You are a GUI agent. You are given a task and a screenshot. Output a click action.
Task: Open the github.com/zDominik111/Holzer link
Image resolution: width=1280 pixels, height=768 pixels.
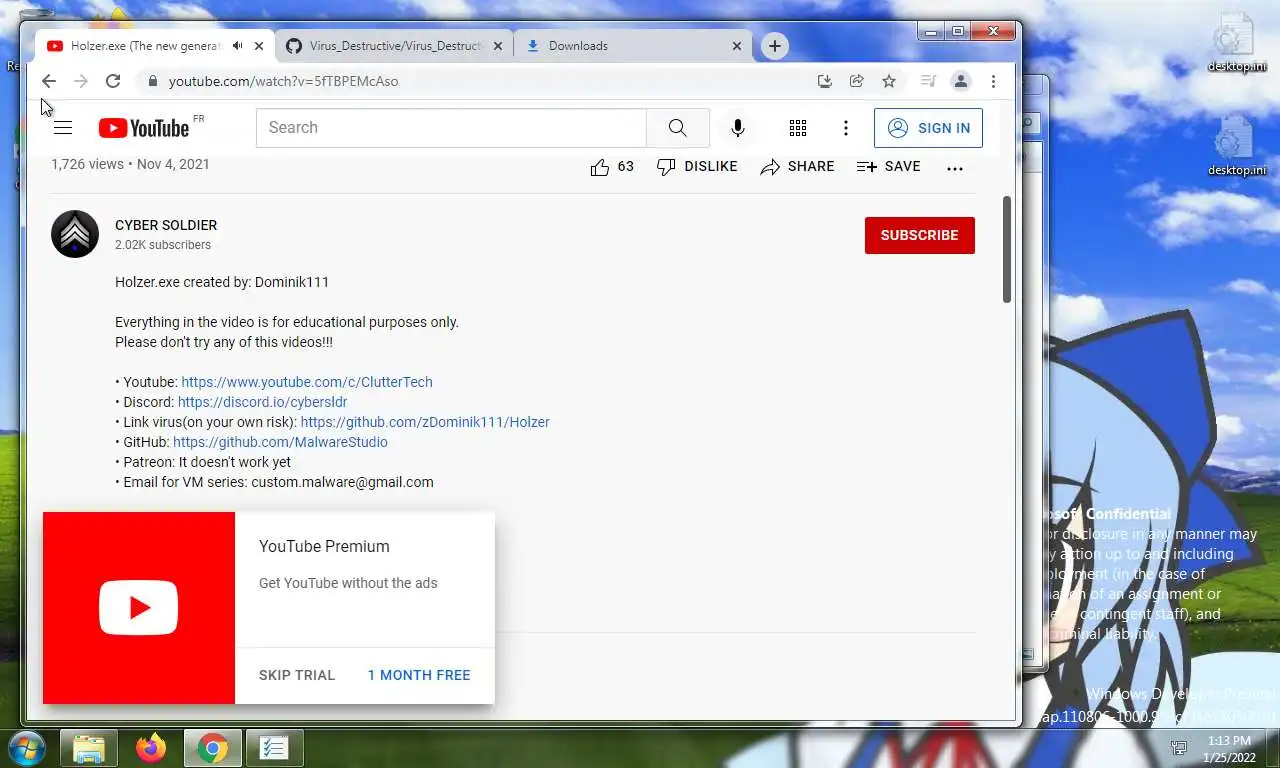pyautogui.click(x=425, y=422)
